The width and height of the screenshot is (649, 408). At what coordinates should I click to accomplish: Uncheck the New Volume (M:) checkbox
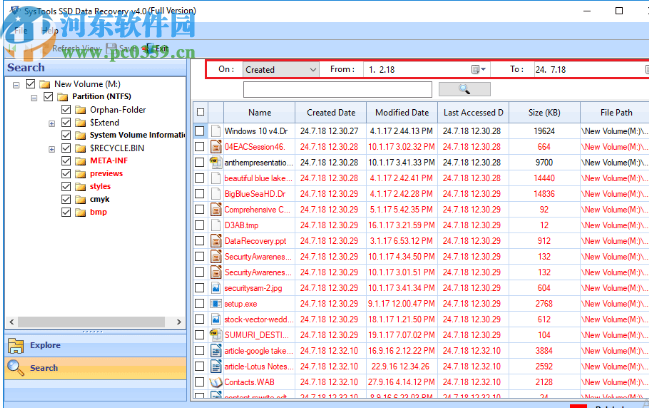point(30,84)
